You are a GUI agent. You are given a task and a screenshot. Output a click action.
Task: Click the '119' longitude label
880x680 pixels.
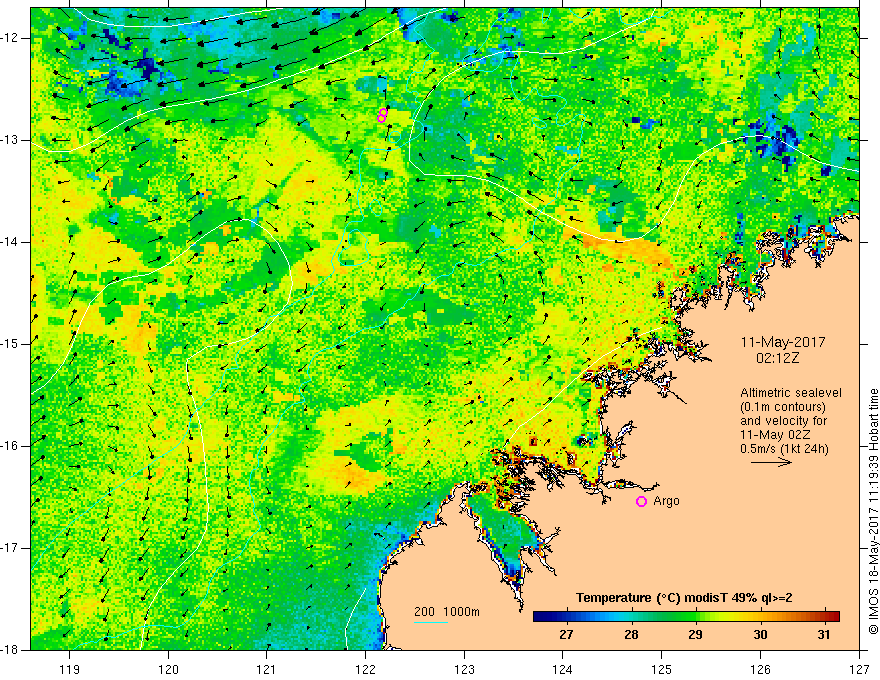coord(70,669)
